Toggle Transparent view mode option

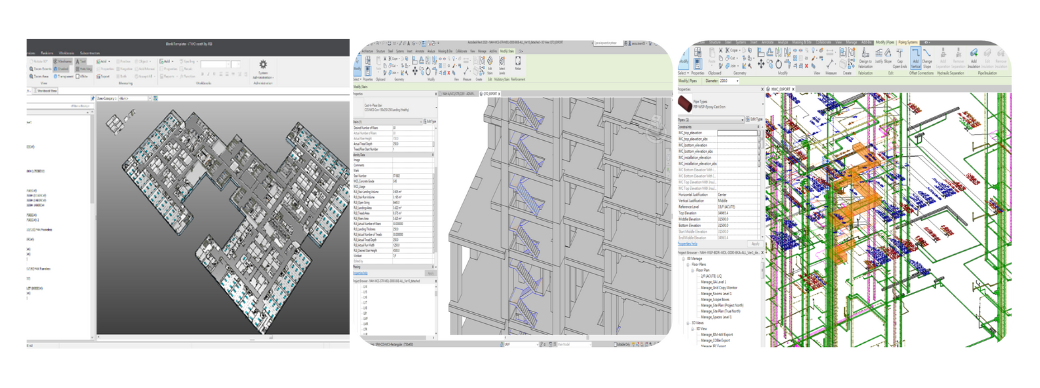pos(64,76)
